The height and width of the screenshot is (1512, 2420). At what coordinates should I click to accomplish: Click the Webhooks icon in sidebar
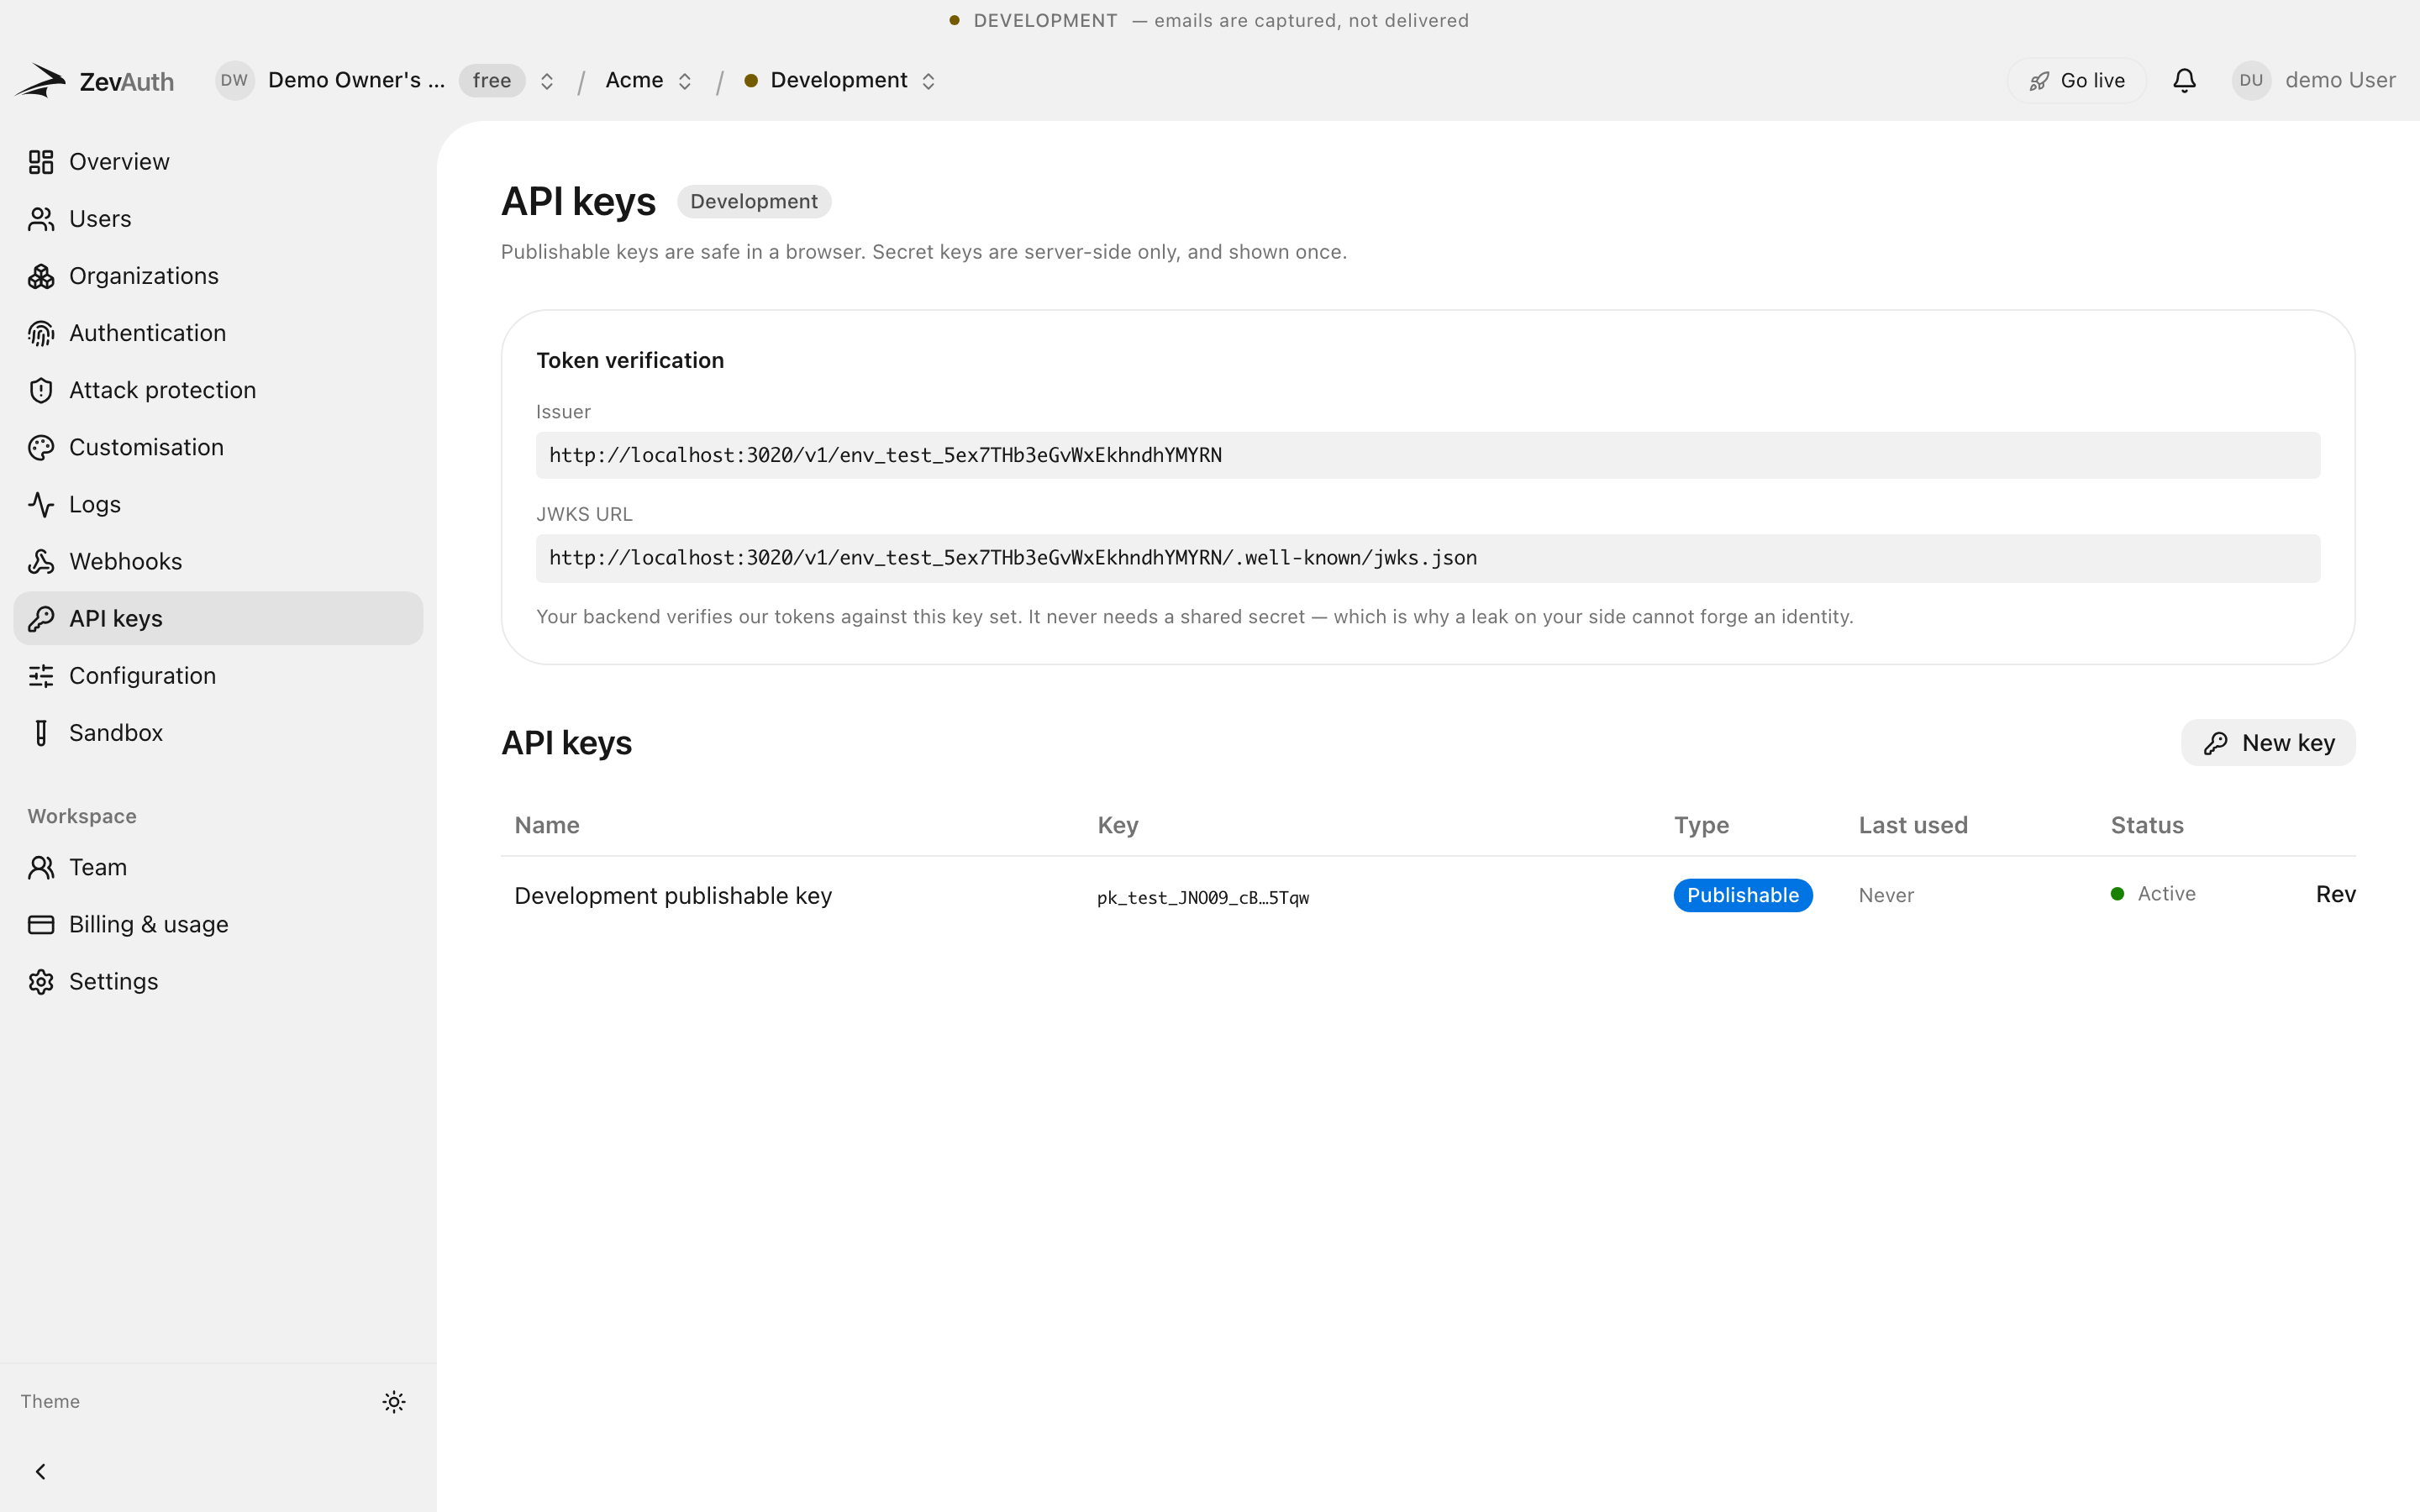pyautogui.click(x=41, y=561)
